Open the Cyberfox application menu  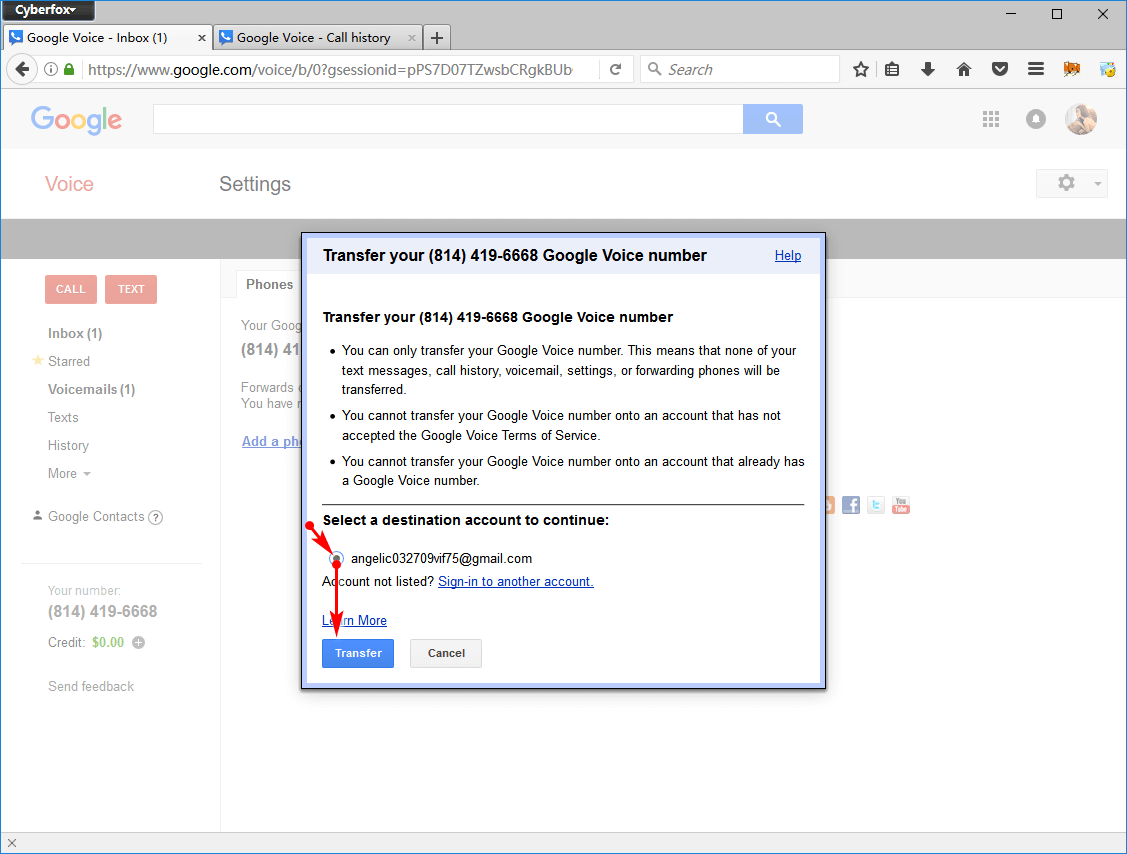(x=47, y=10)
